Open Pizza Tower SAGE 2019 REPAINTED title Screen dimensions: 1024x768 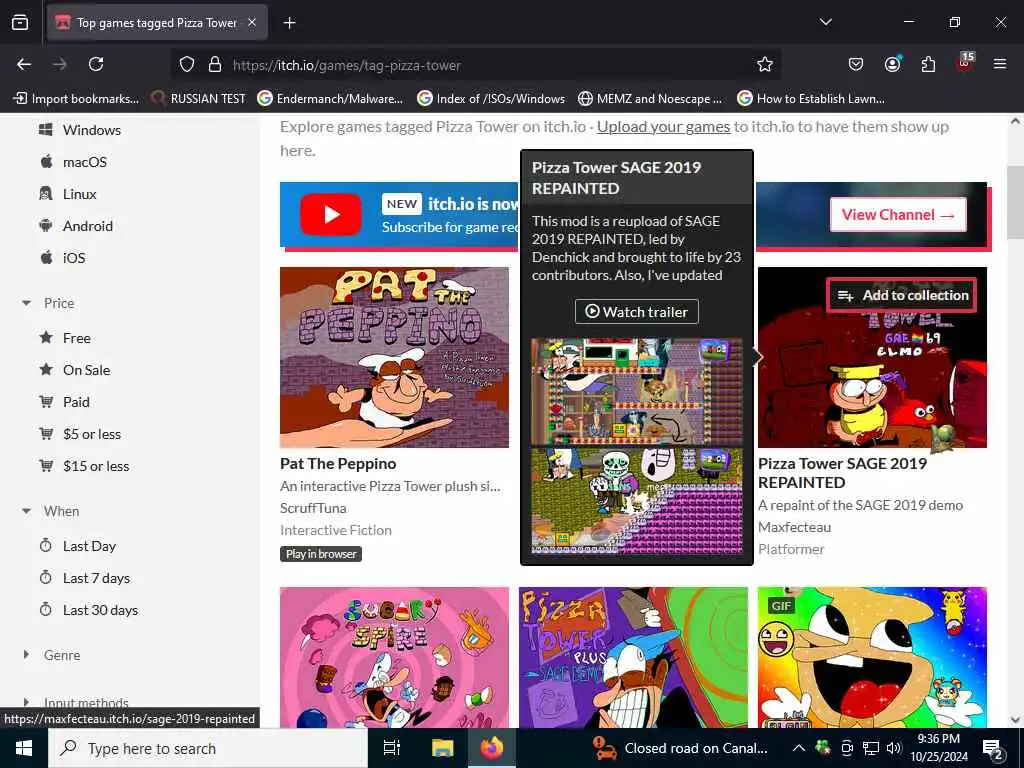point(842,473)
